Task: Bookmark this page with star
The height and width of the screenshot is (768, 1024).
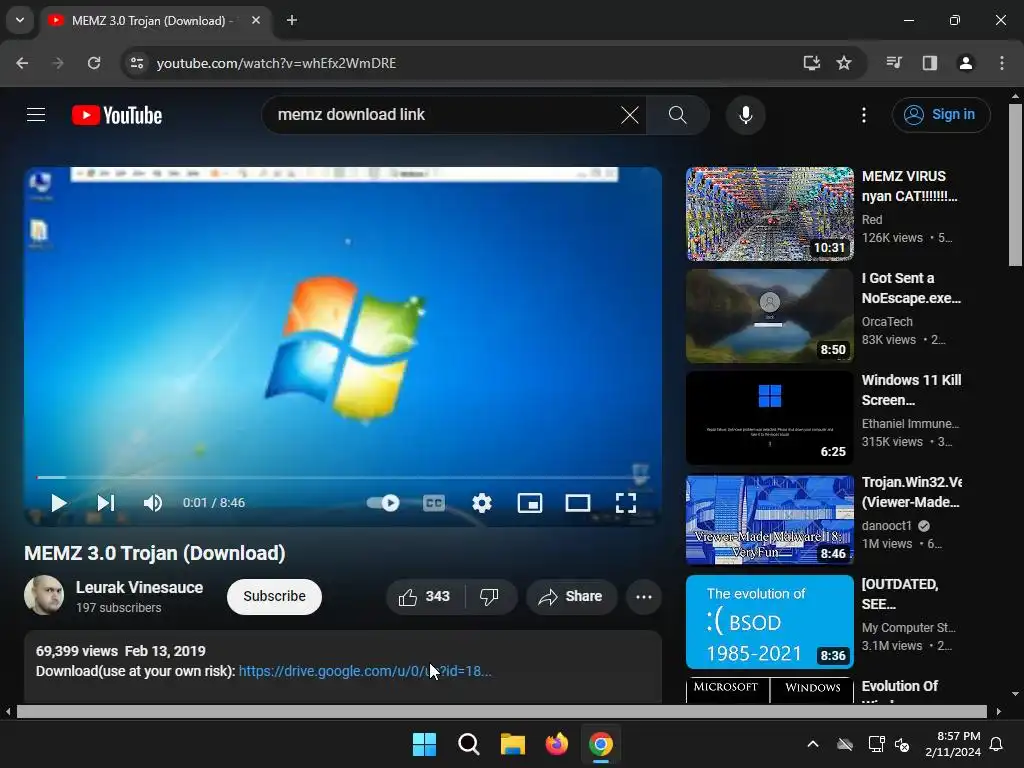Action: 844,63
